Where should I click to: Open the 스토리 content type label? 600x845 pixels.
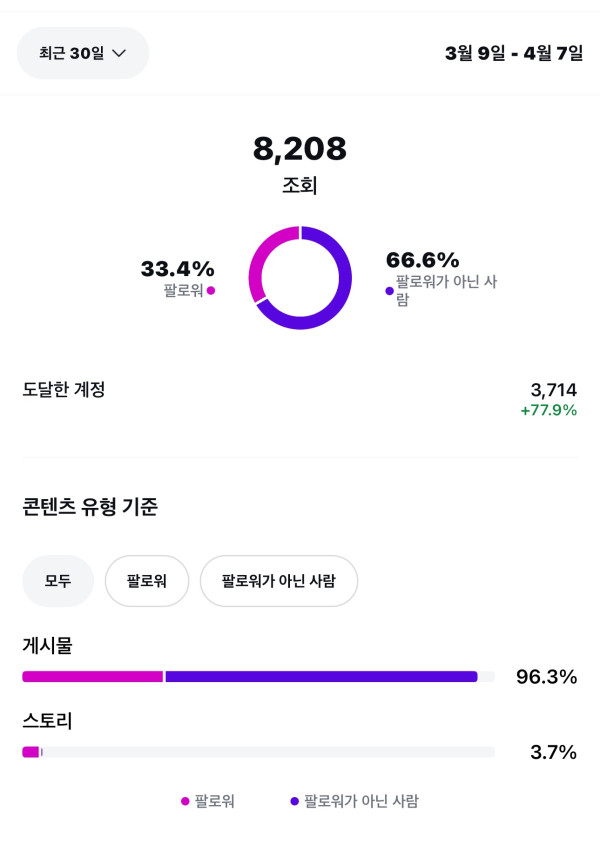pyautogui.click(x=47, y=721)
